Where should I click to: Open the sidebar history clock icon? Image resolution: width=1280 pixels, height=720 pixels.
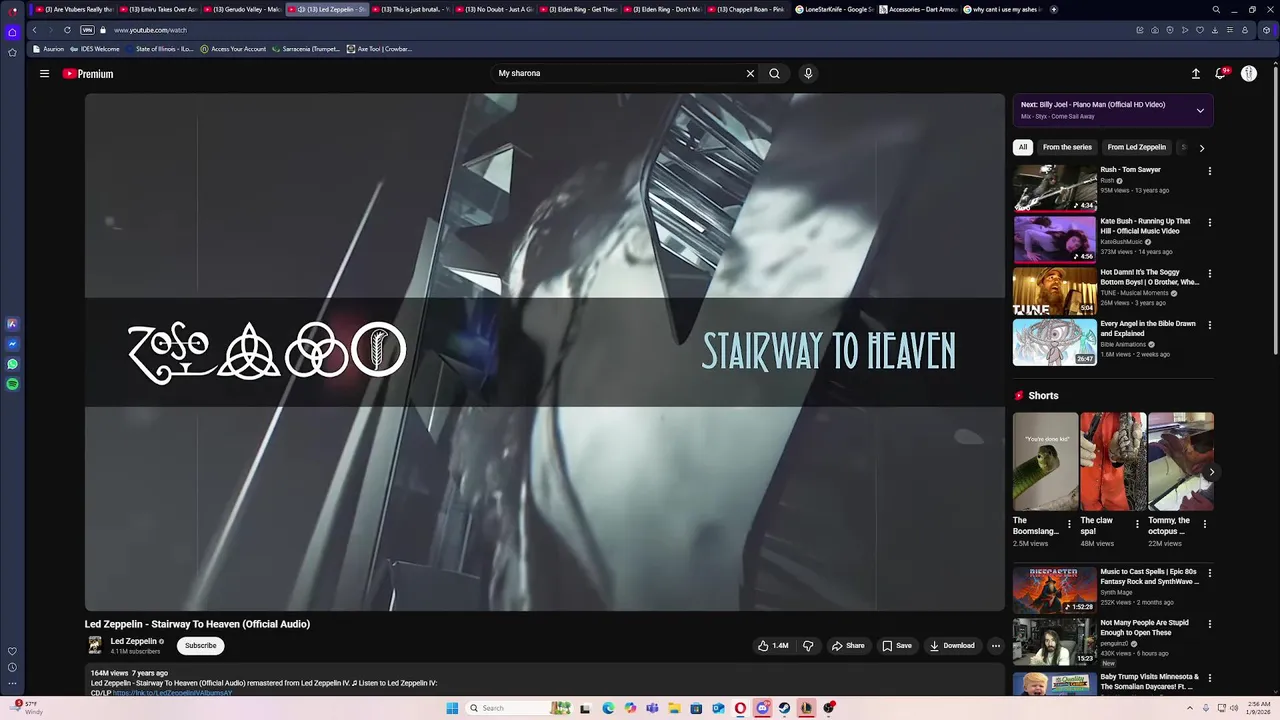click(12, 667)
